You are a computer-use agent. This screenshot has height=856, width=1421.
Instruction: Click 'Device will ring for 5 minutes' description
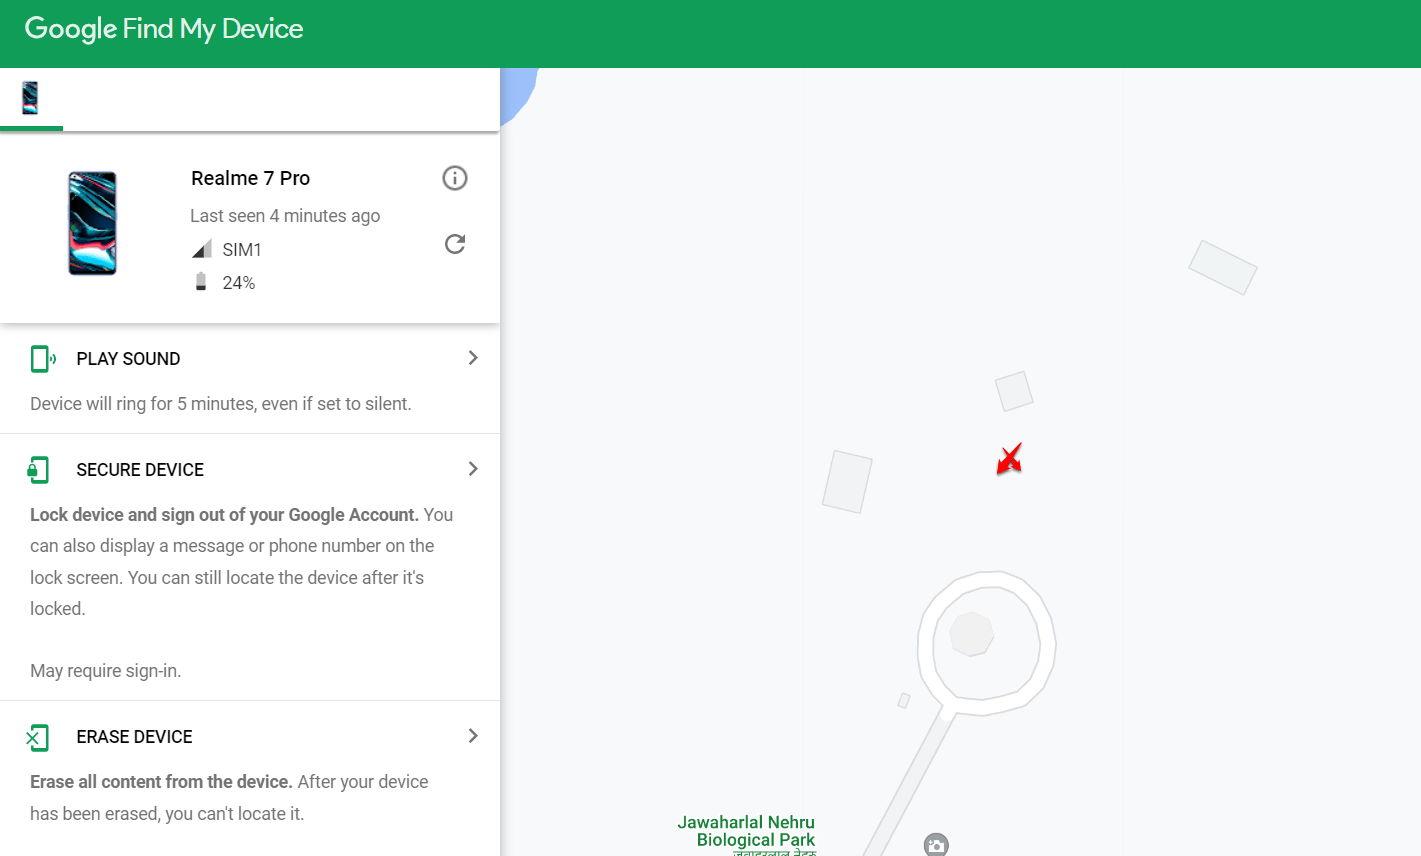(x=221, y=404)
